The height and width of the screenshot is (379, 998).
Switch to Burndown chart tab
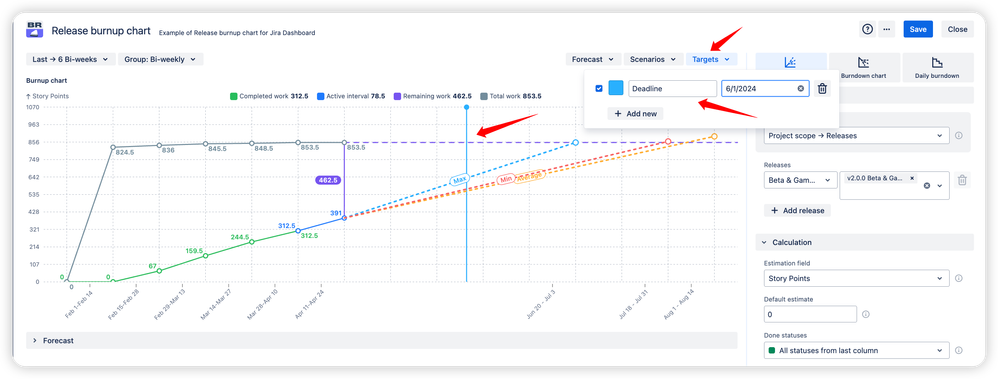tap(864, 68)
